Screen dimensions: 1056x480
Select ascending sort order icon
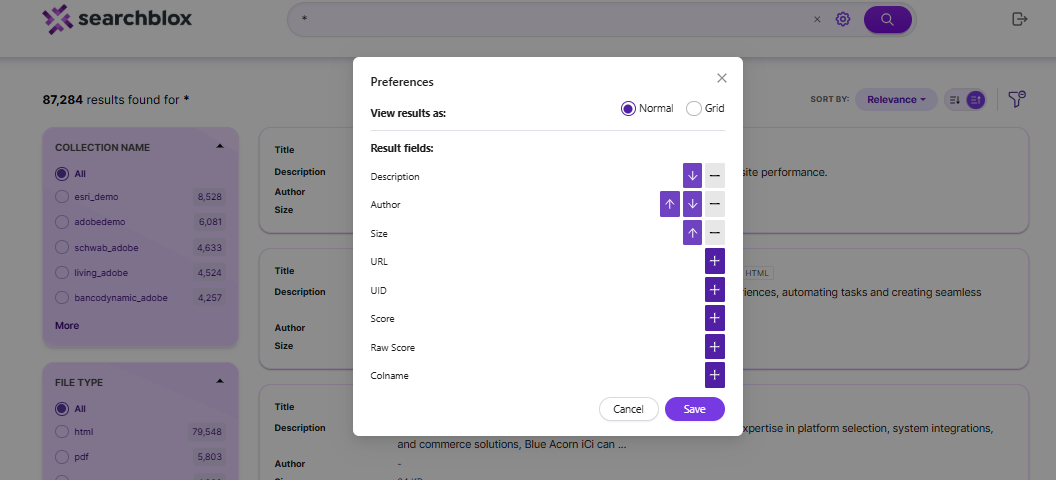click(x=975, y=100)
